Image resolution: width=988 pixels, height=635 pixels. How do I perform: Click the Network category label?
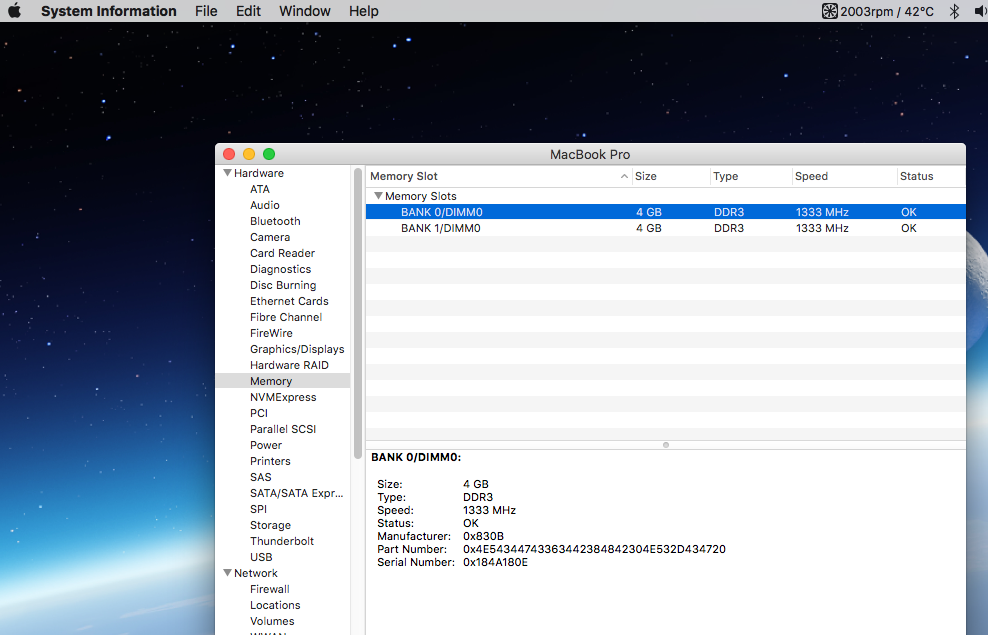255,573
